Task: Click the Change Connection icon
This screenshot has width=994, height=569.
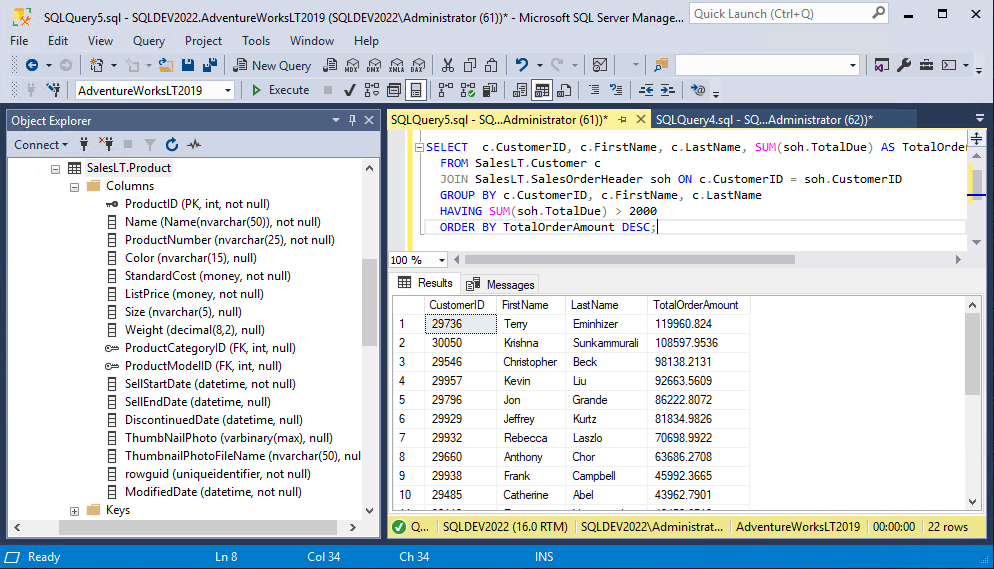Action: click(54, 91)
